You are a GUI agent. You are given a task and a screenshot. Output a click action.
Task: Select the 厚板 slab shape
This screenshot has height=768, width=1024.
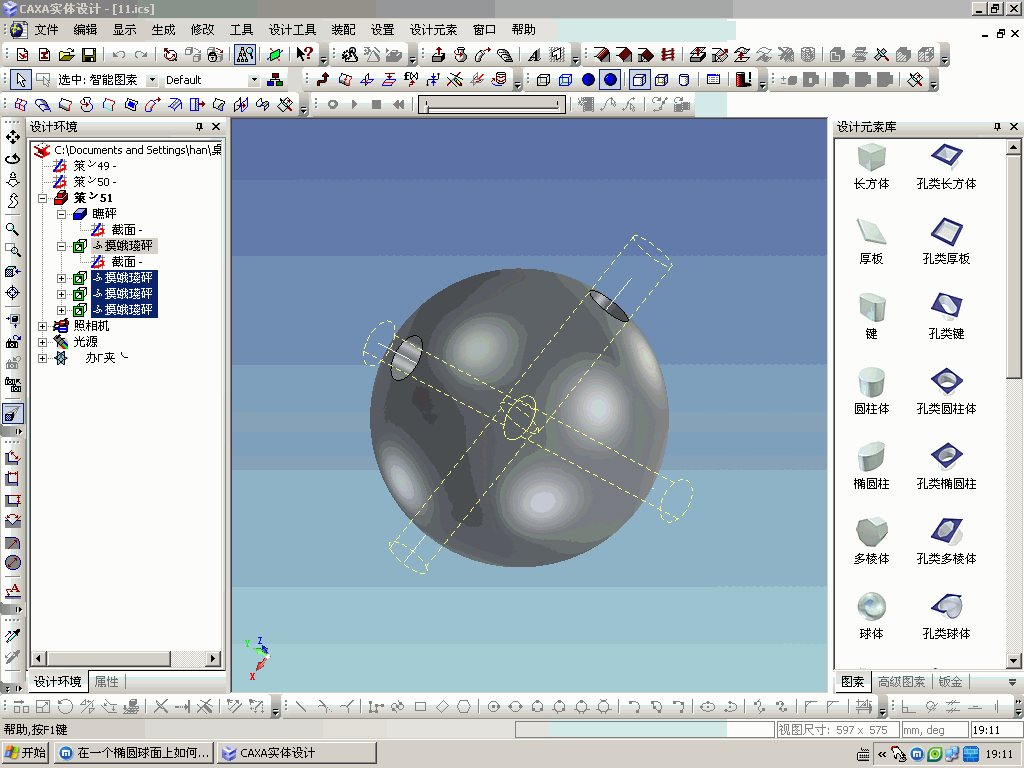tap(871, 242)
